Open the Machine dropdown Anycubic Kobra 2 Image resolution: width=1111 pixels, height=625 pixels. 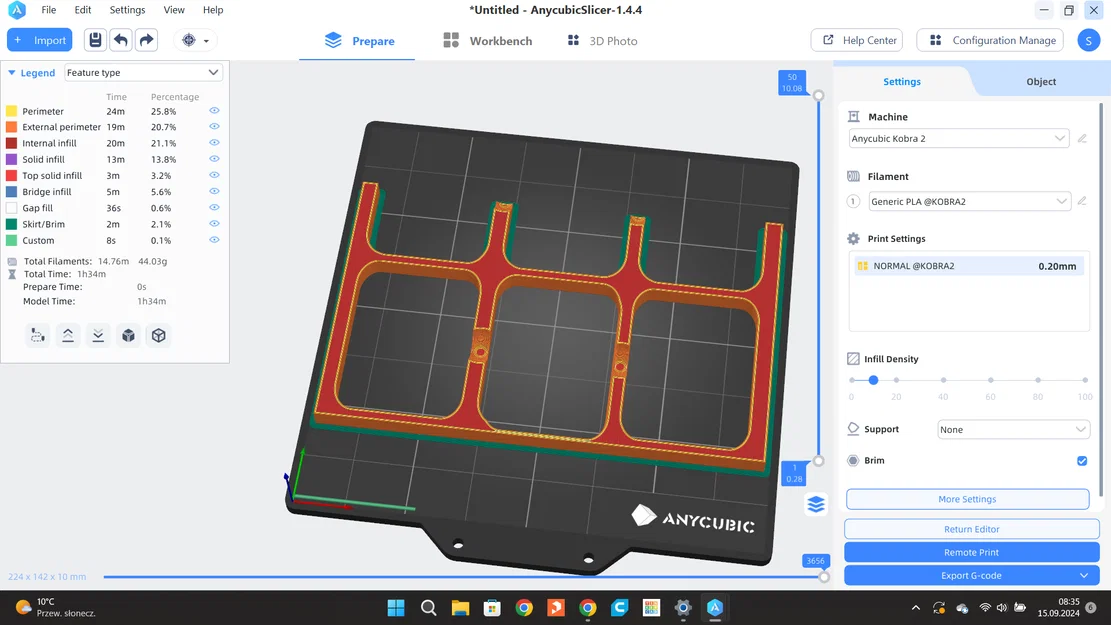(958, 138)
